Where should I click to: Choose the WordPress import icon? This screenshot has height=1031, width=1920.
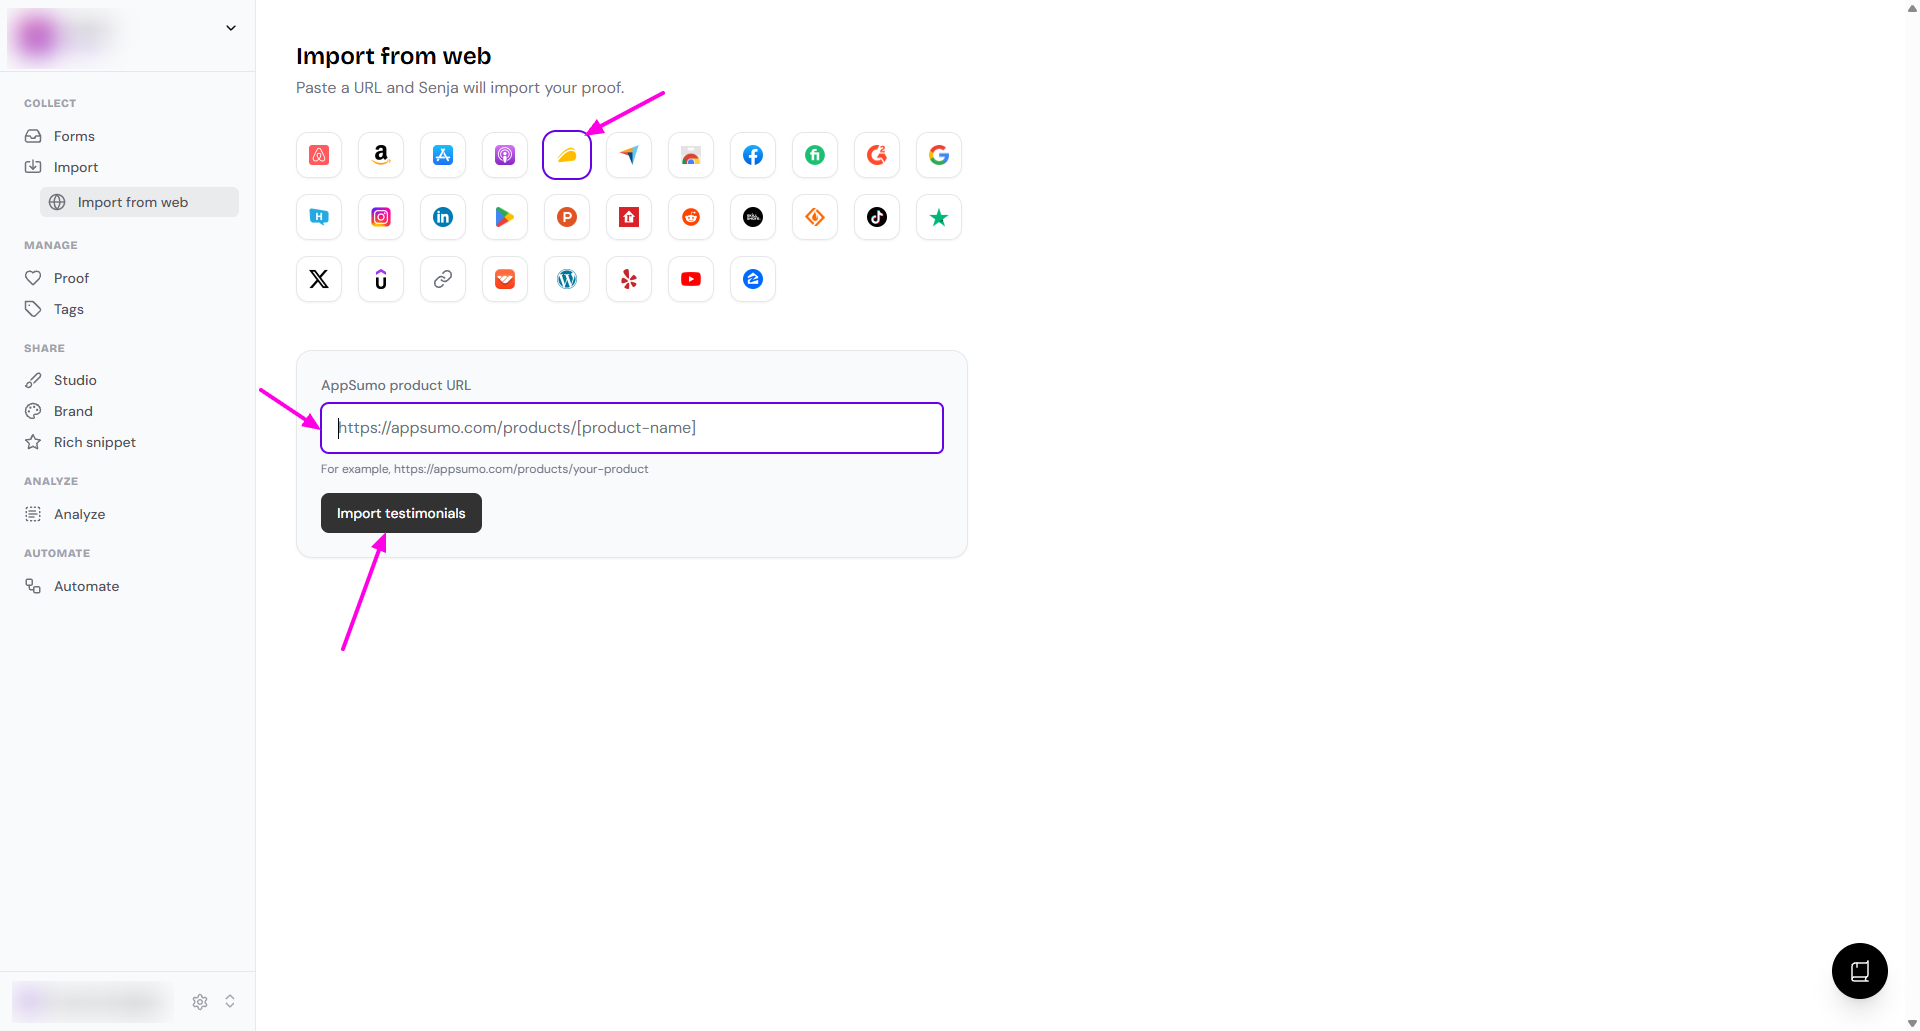tap(567, 279)
